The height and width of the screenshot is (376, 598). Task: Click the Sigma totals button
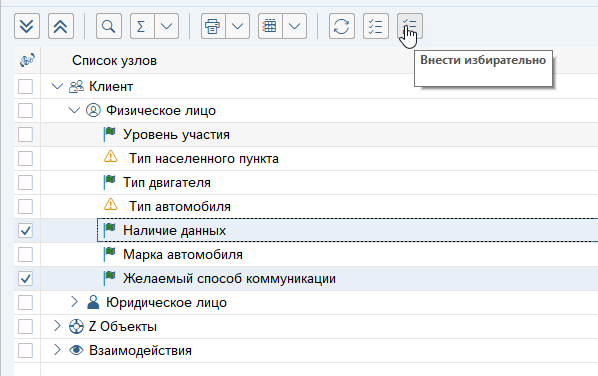tap(142, 26)
